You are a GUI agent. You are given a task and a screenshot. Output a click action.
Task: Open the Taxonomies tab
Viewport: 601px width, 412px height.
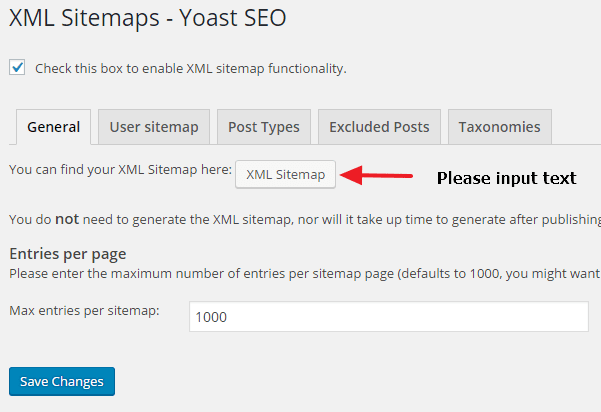click(499, 127)
